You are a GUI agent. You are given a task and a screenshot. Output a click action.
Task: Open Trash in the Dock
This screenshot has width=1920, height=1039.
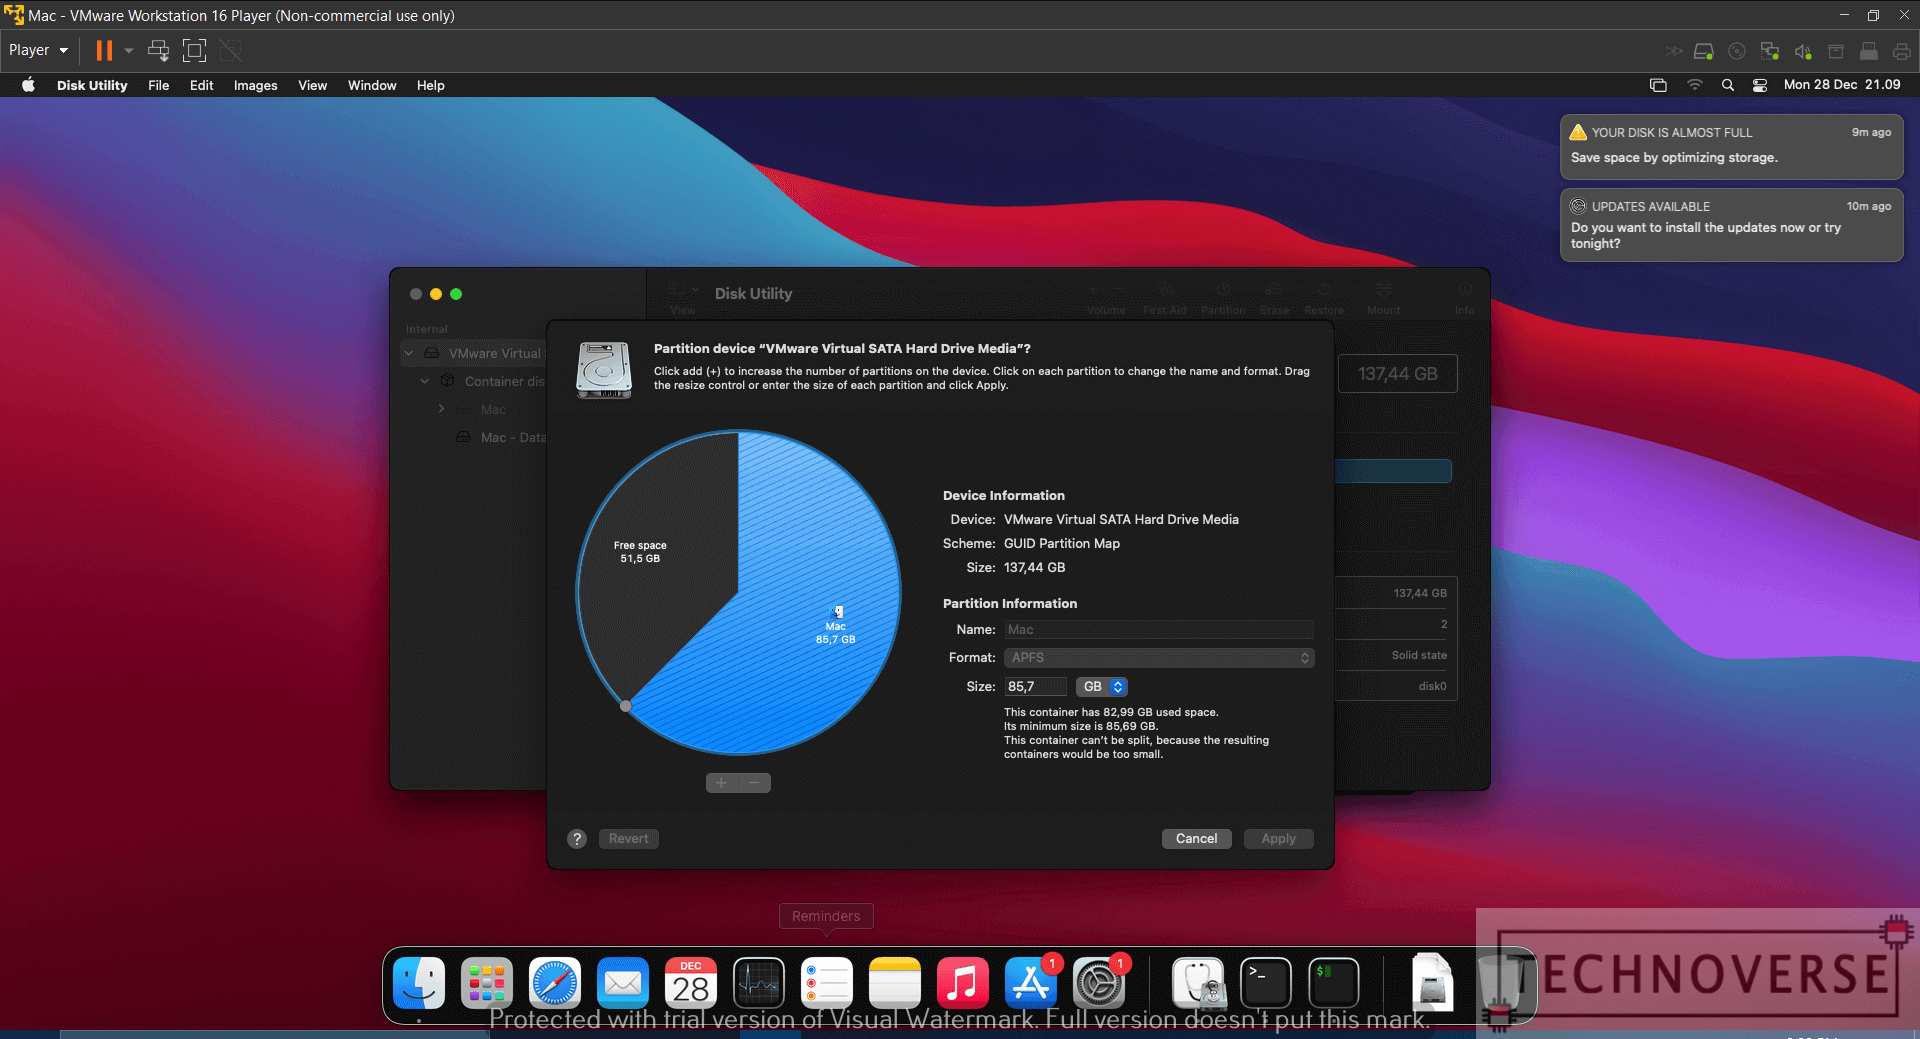coord(1500,983)
